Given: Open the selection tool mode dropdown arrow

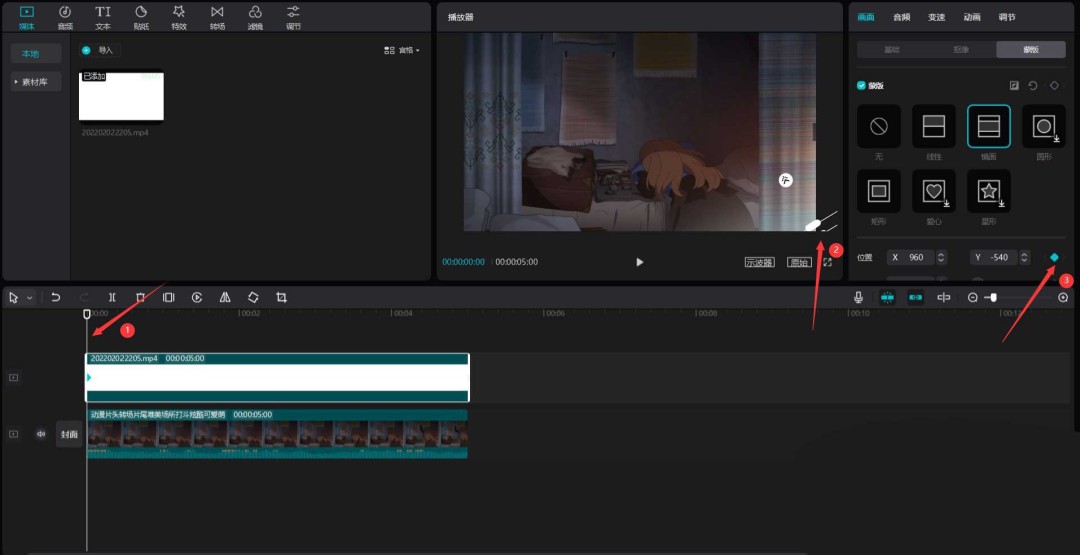Looking at the screenshot, I should tap(30, 298).
